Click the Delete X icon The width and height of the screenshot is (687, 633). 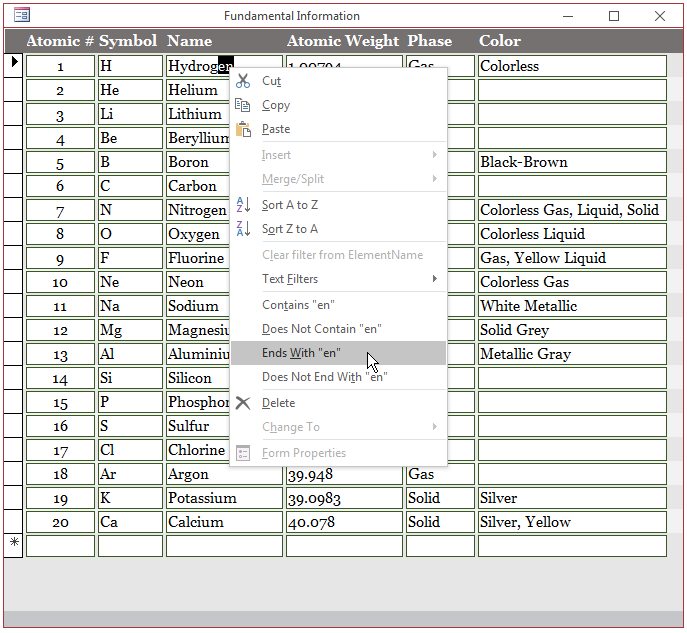click(x=243, y=403)
